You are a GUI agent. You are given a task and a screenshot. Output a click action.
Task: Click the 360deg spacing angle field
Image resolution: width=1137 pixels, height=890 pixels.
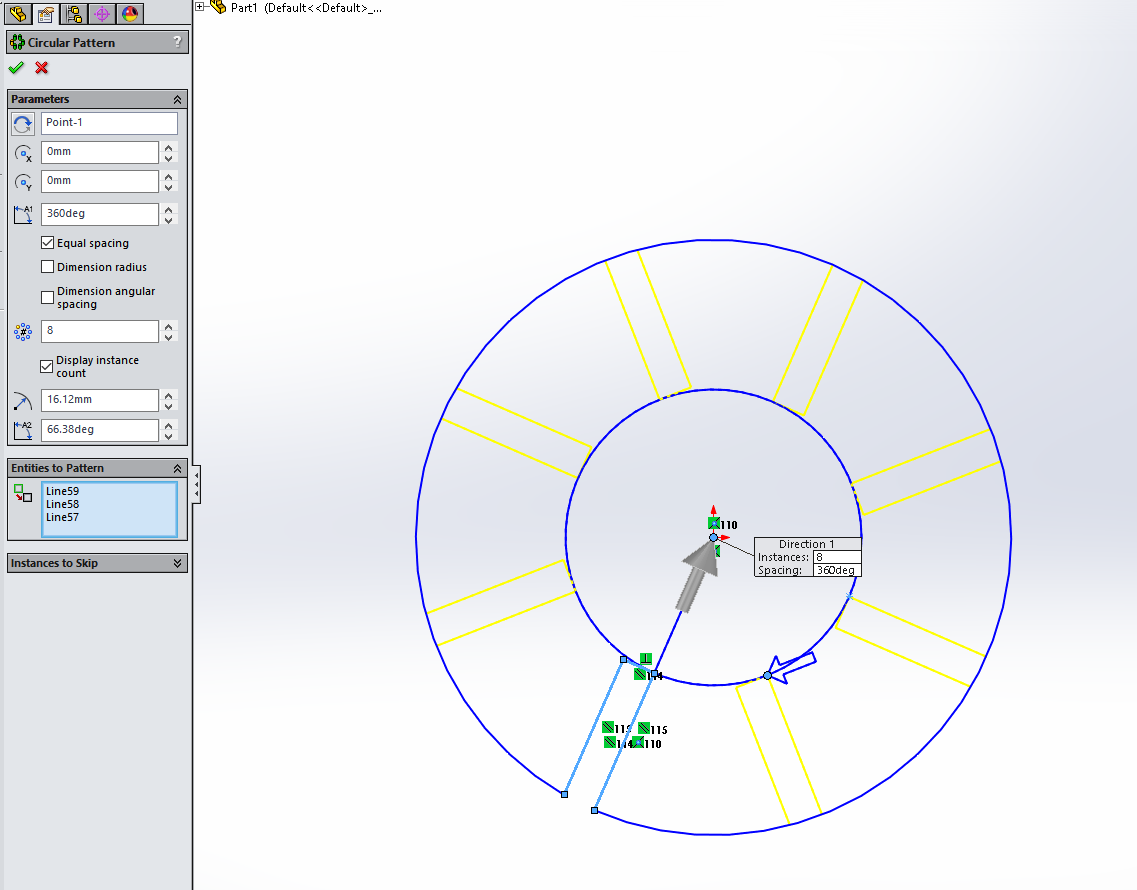click(99, 213)
